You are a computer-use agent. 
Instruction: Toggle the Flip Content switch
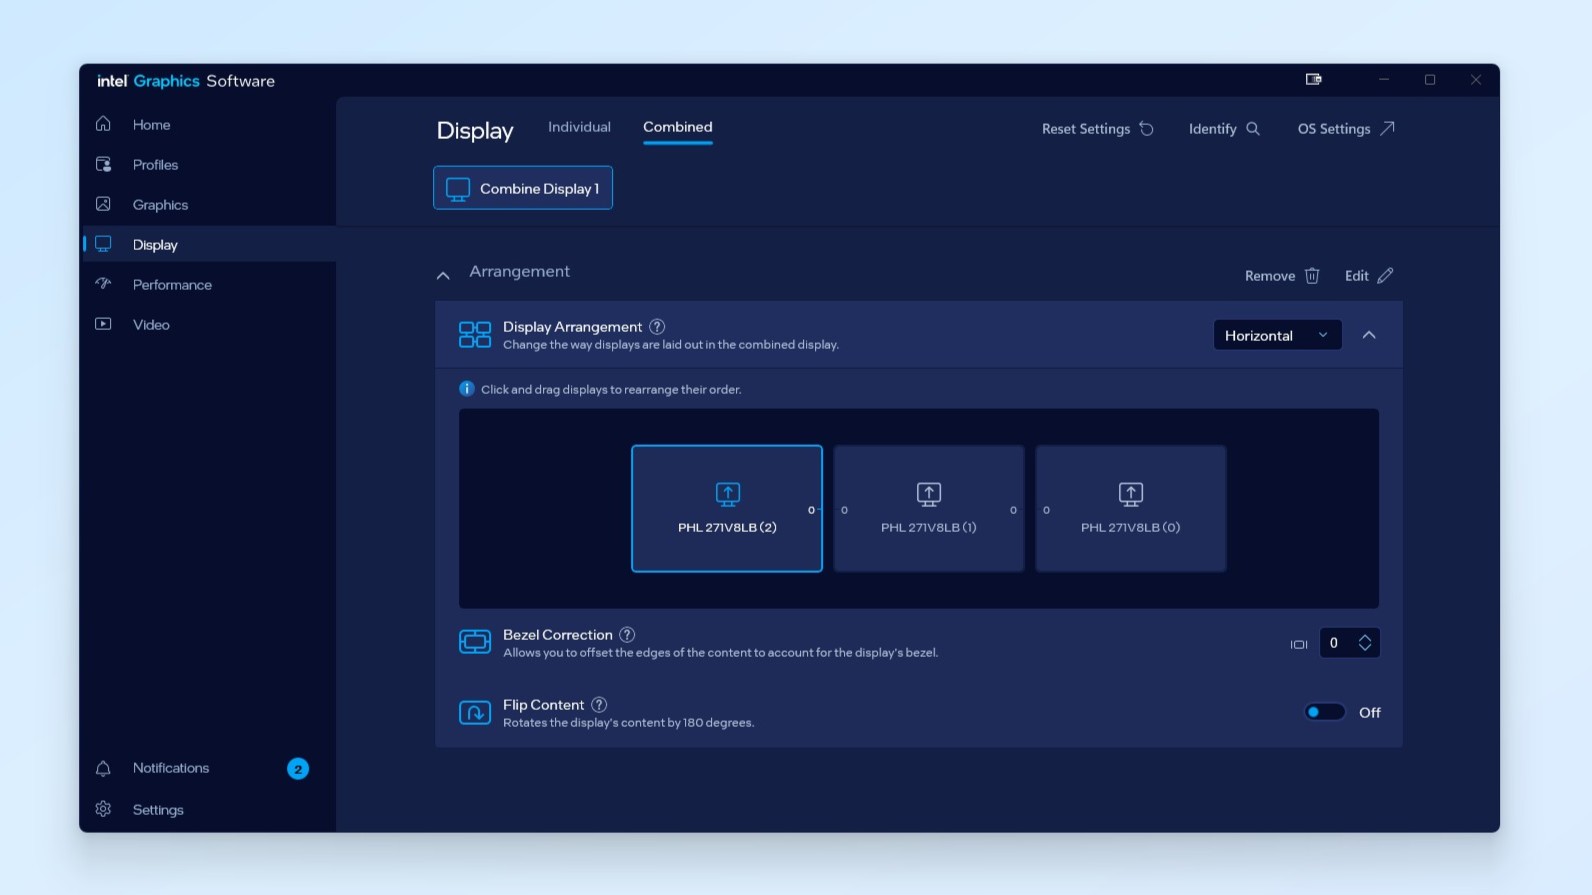1325,712
